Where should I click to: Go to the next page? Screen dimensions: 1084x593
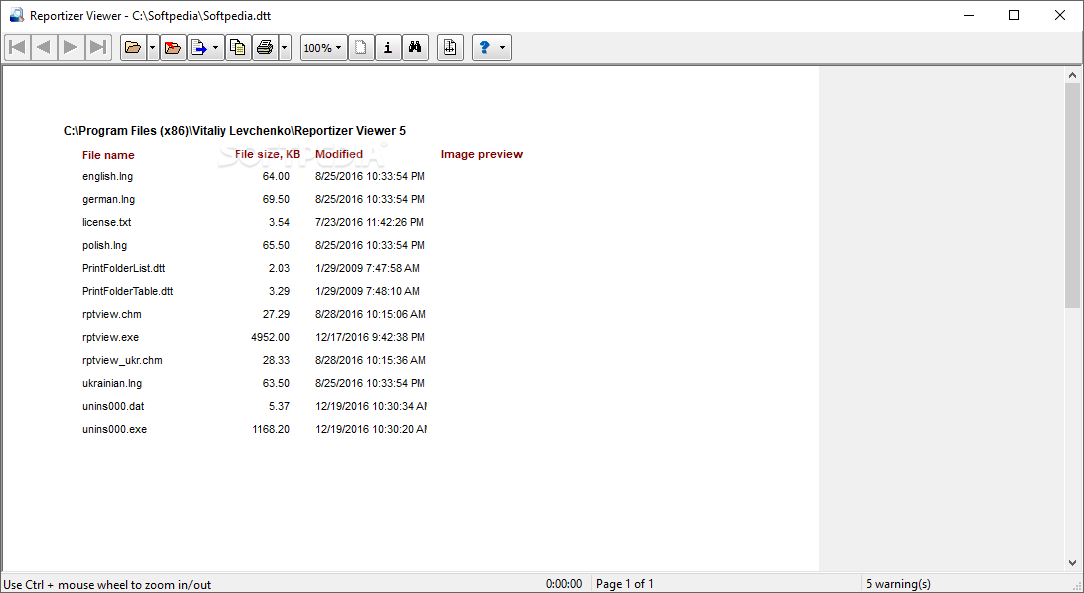point(71,48)
